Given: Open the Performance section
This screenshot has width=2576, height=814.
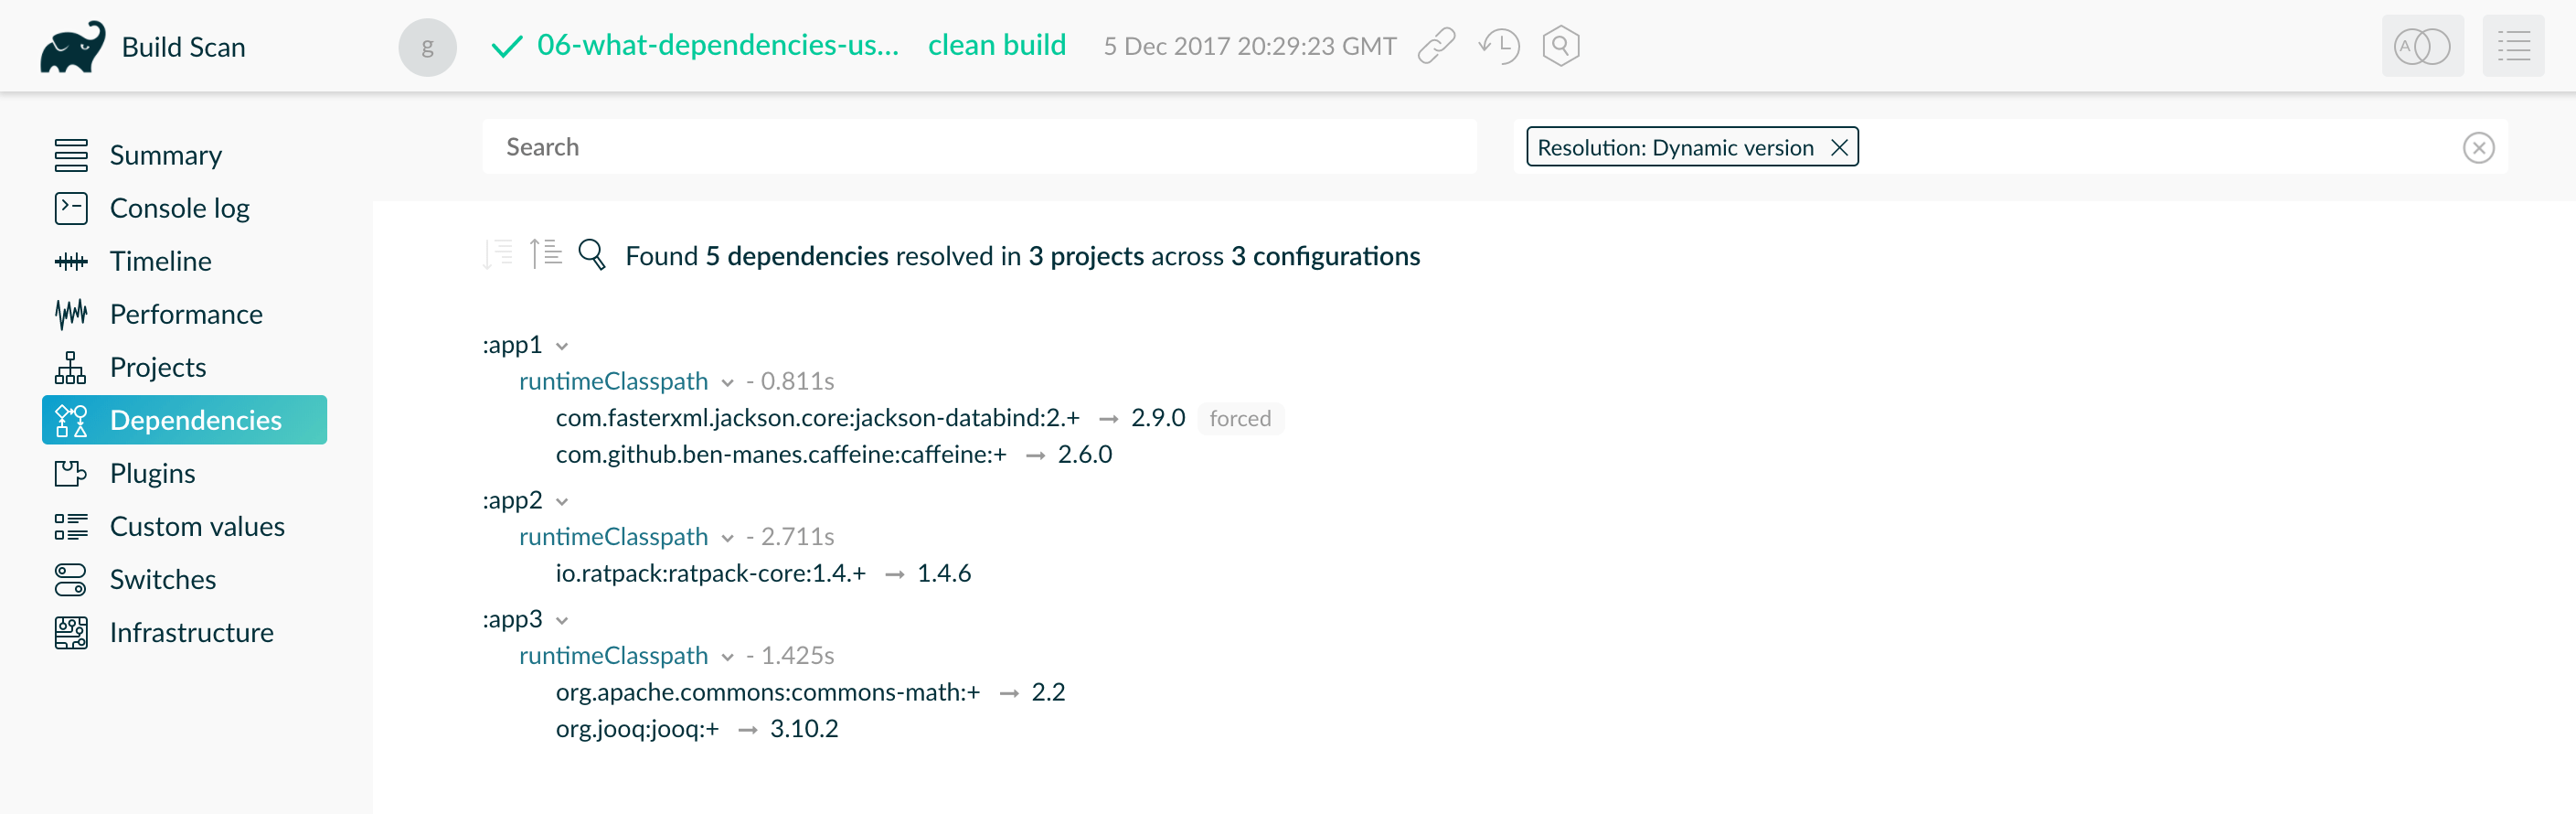Looking at the screenshot, I should tap(186, 314).
